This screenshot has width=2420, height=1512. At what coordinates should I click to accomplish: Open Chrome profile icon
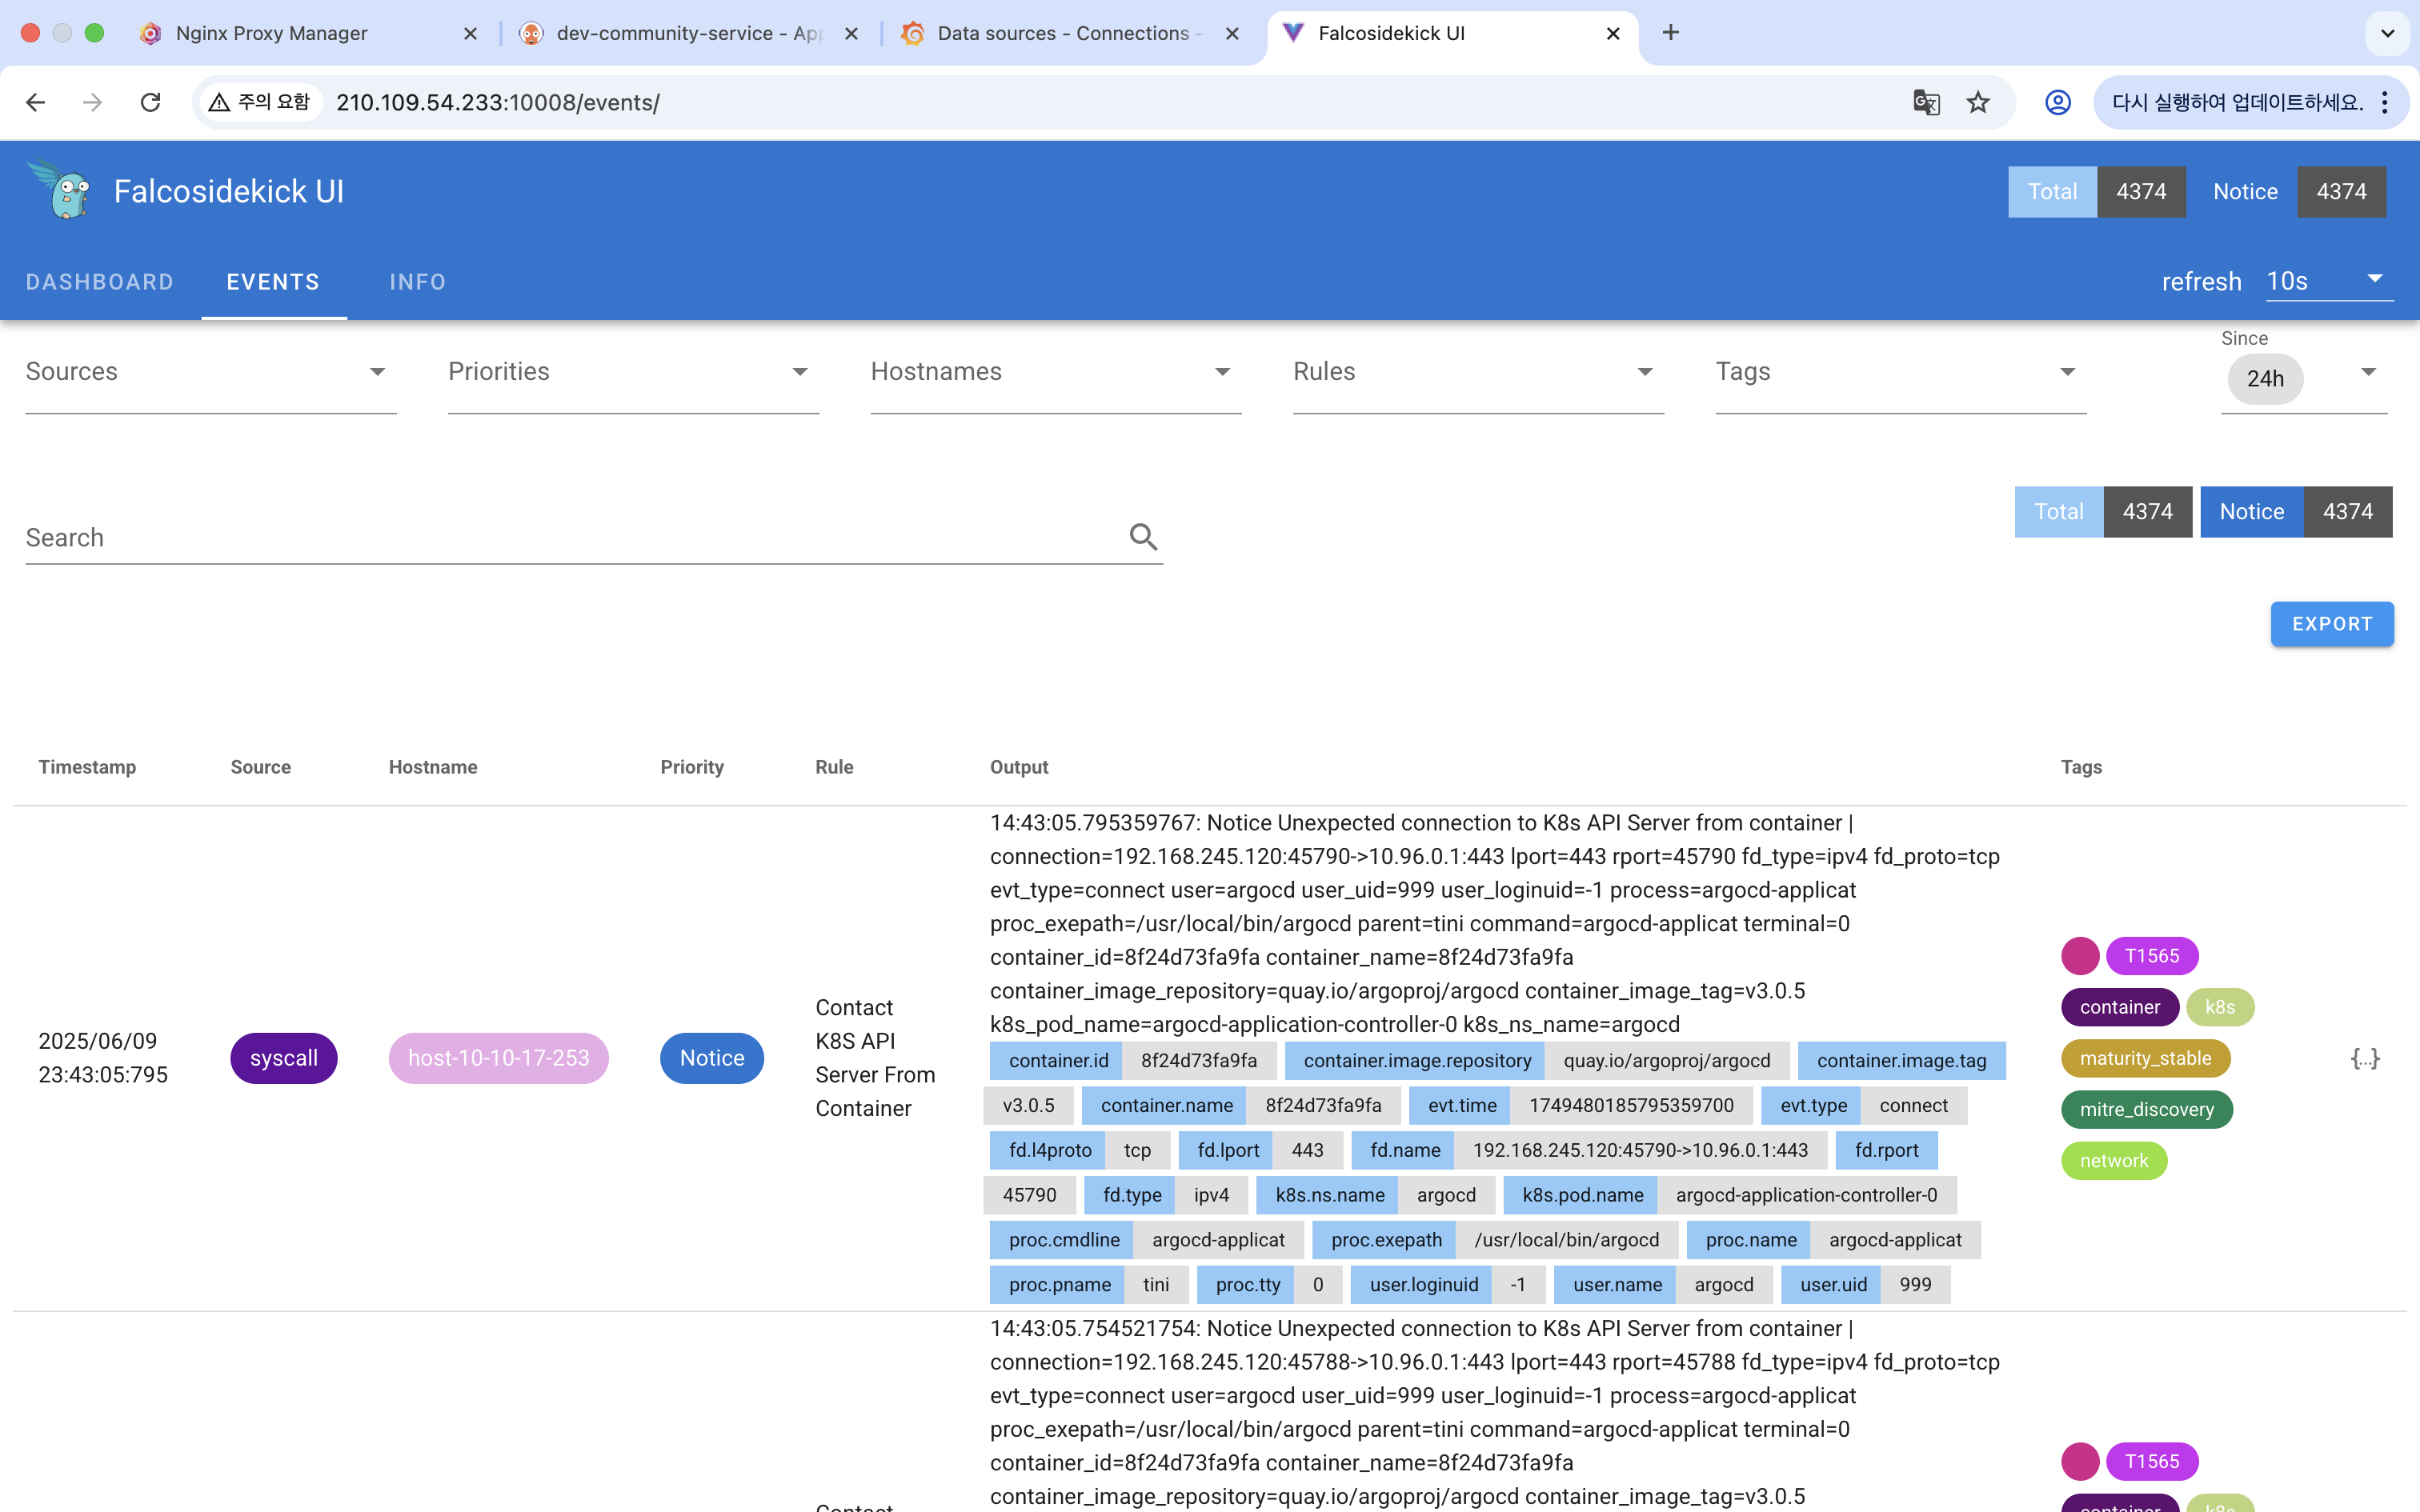click(x=2057, y=102)
